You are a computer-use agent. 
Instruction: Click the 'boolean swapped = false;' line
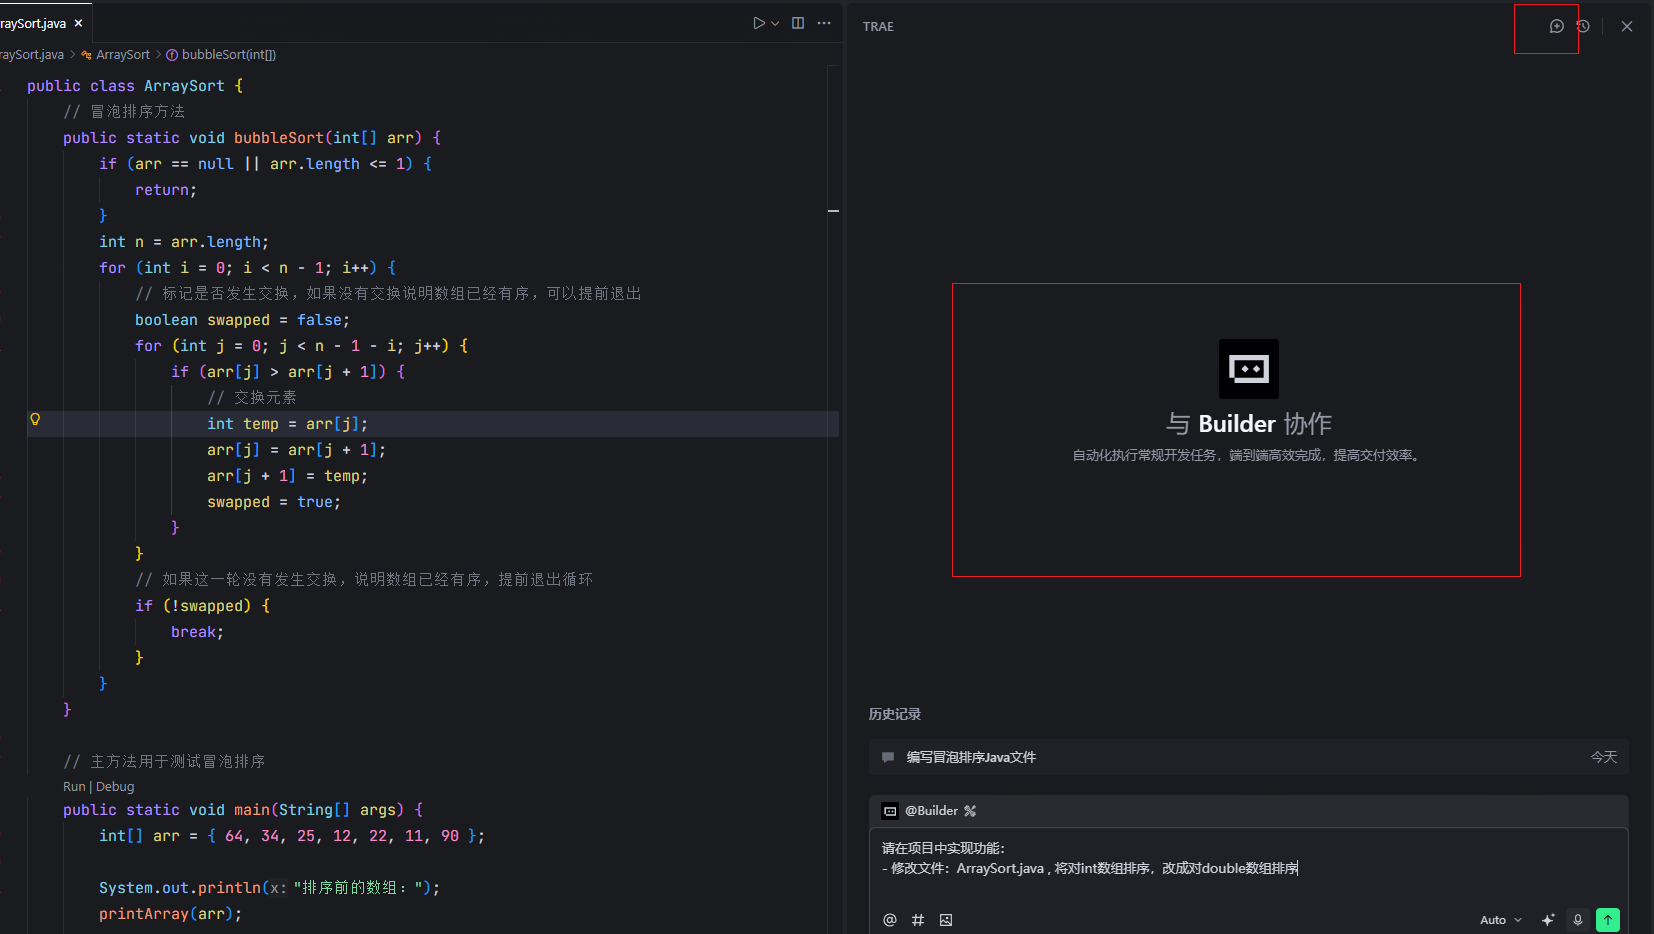click(x=243, y=320)
